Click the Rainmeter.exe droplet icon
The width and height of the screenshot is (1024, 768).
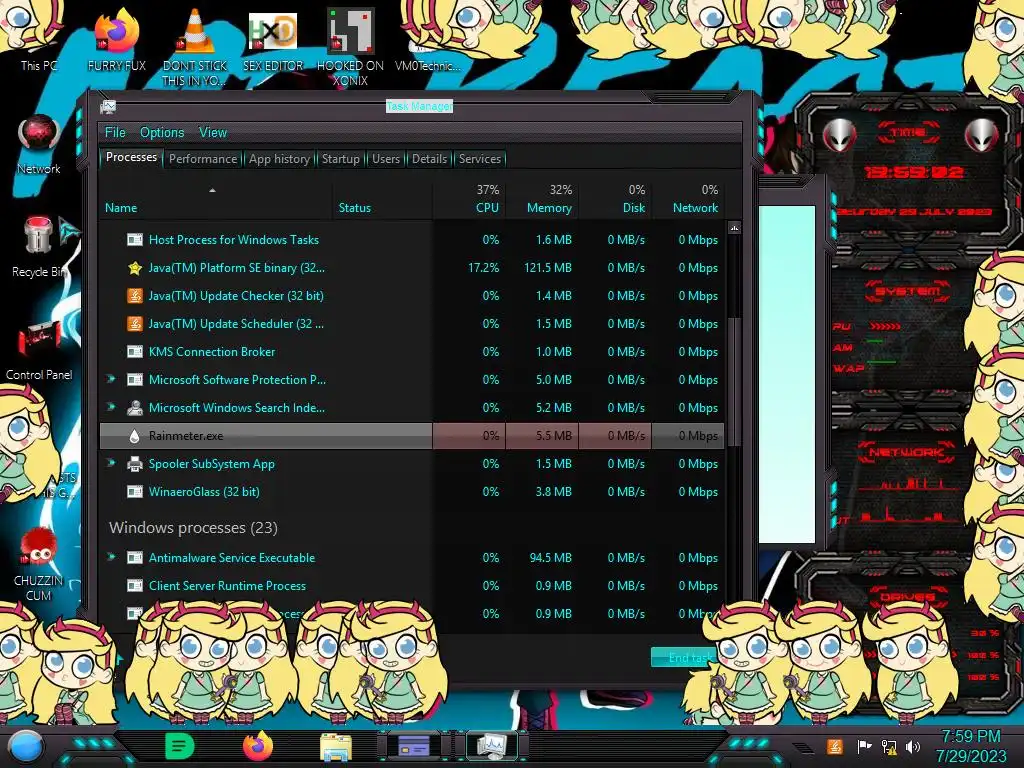135,436
